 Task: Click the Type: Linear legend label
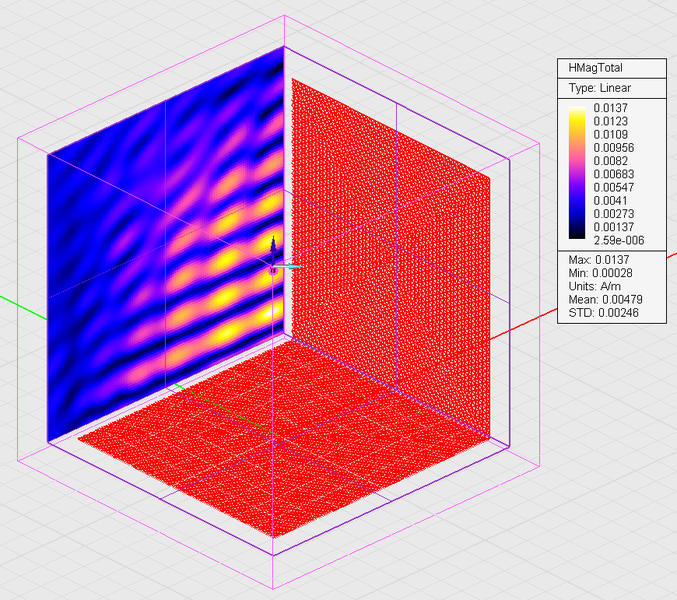[x=599, y=88]
